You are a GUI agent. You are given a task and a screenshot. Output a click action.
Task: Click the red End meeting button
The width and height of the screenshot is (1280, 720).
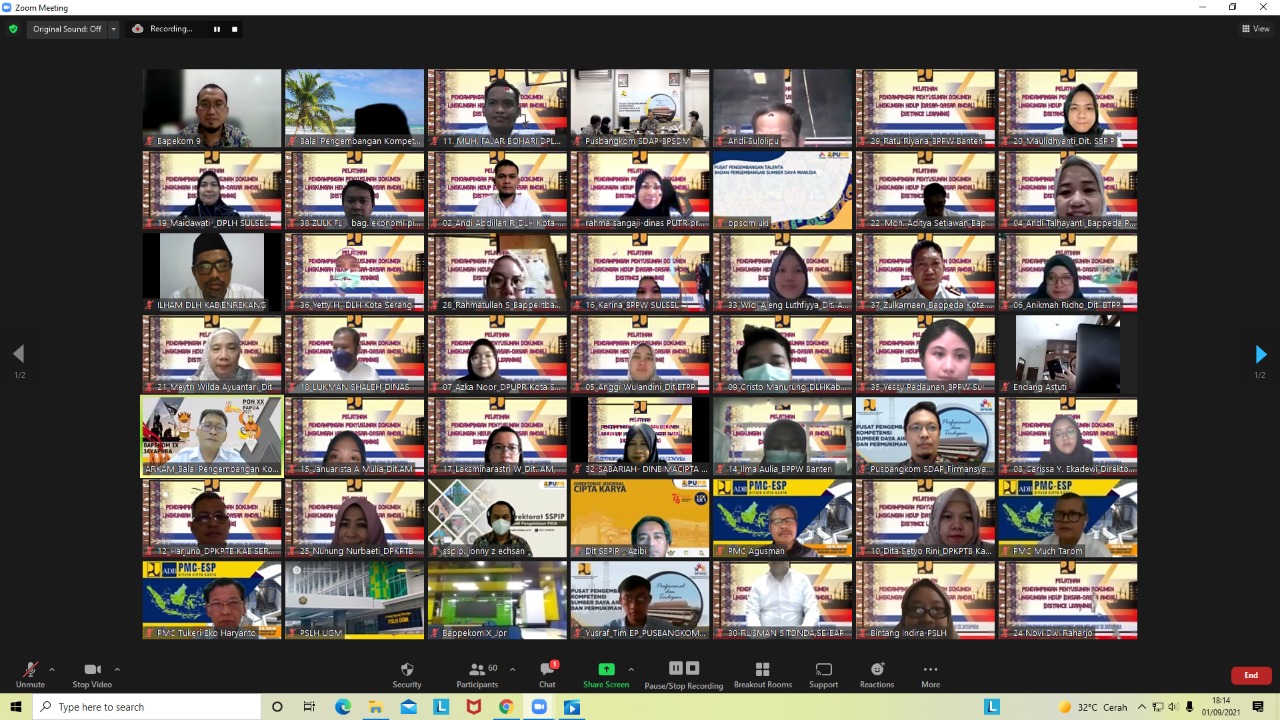1251,675
